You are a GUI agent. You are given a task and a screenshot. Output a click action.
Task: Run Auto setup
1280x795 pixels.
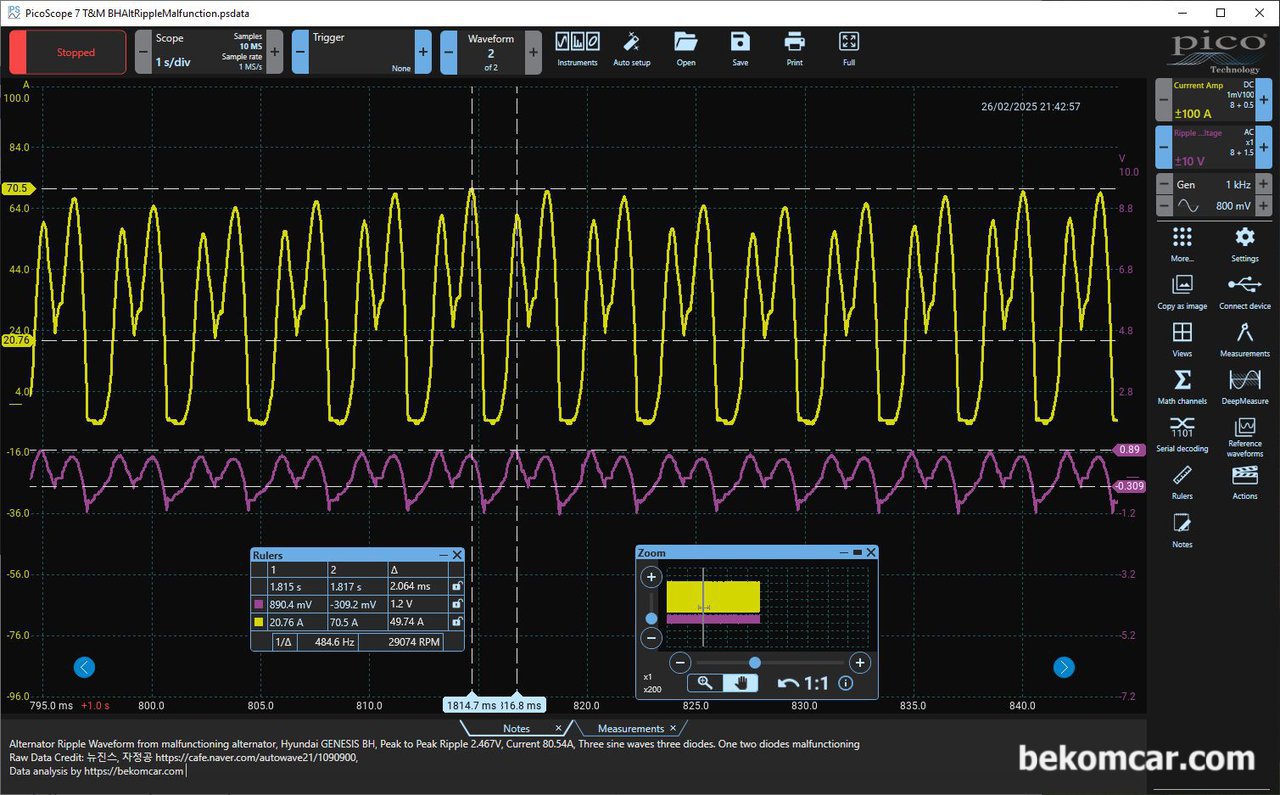pos(631,49)
